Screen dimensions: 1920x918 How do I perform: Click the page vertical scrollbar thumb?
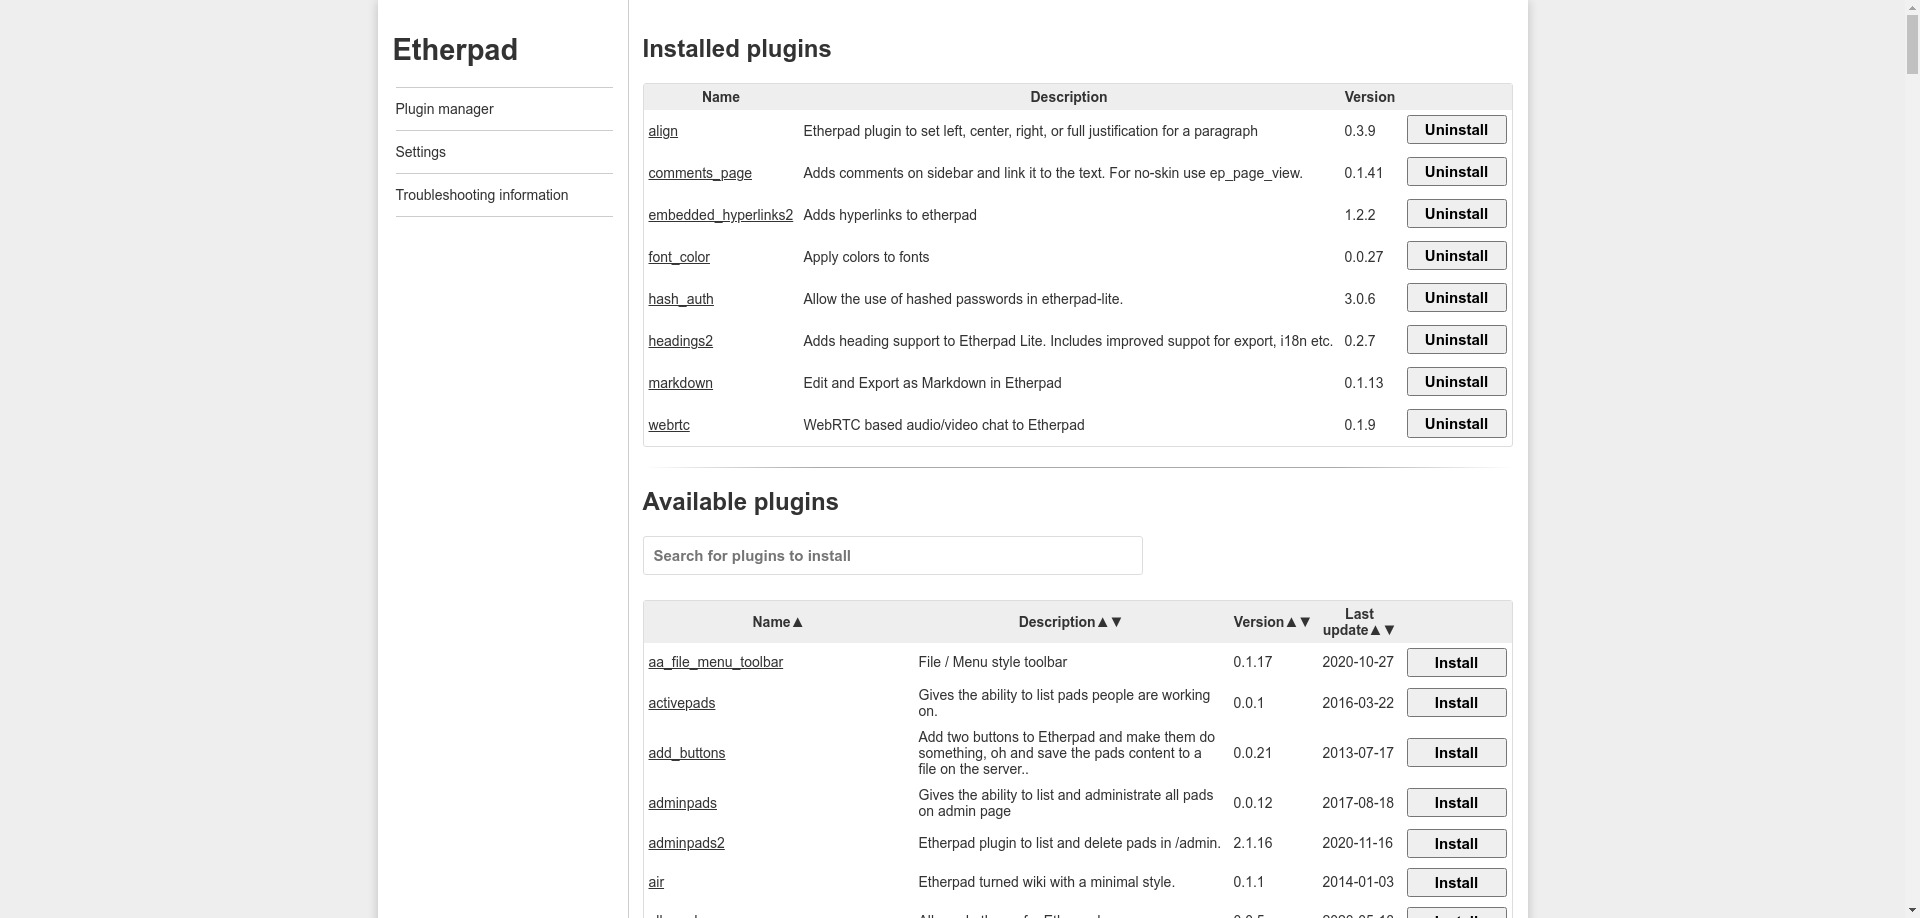click(x=1911, y=40)
